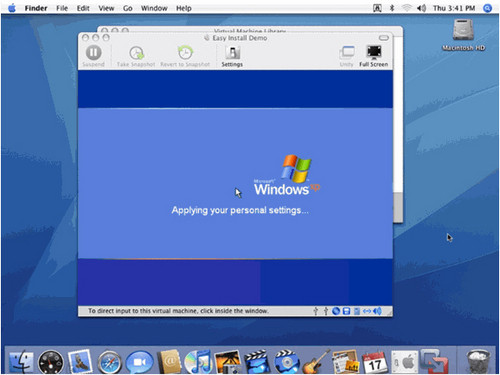This screenshot has width=500, height=375.
Task: Click inside the Windows XP guest display
Action: [x=235, y=188]
